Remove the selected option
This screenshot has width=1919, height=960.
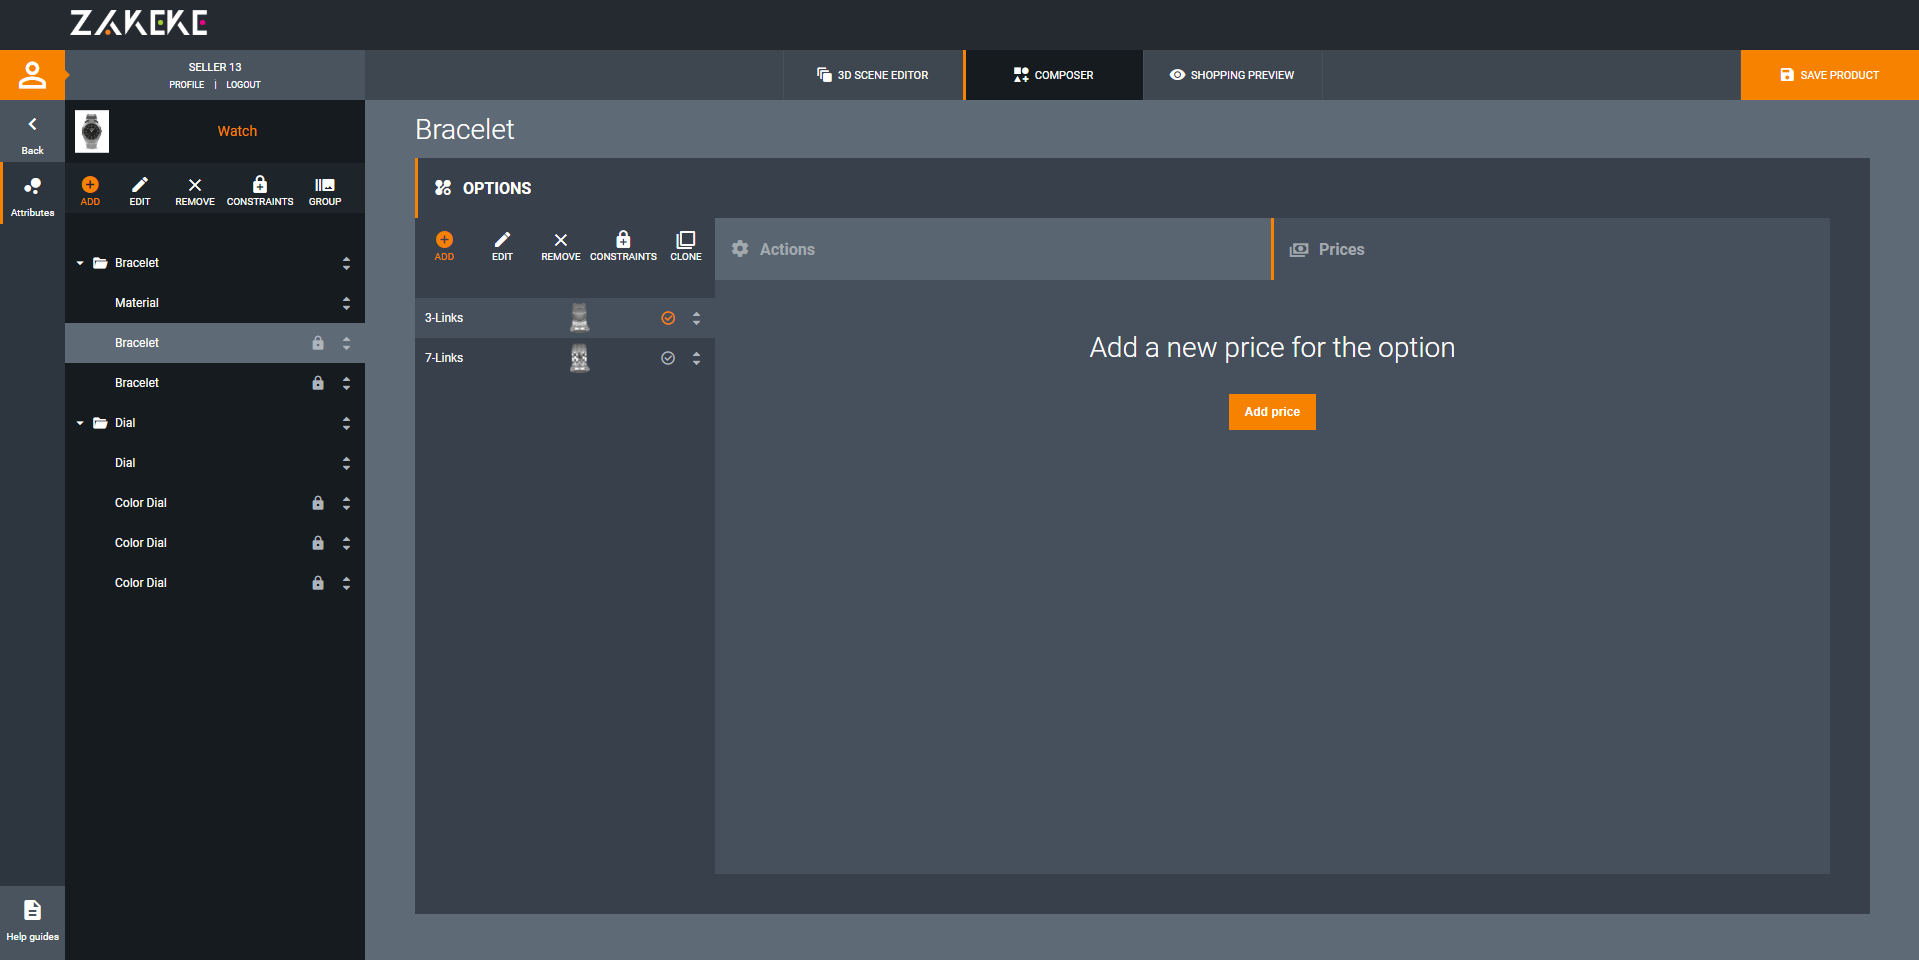click(561, 245)
